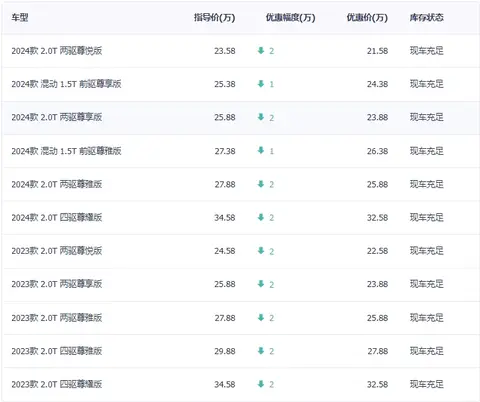This screenshot has width=480, height=402.
Task: Click discount arrow for 29.88 row
Action: tap(261, 351)
